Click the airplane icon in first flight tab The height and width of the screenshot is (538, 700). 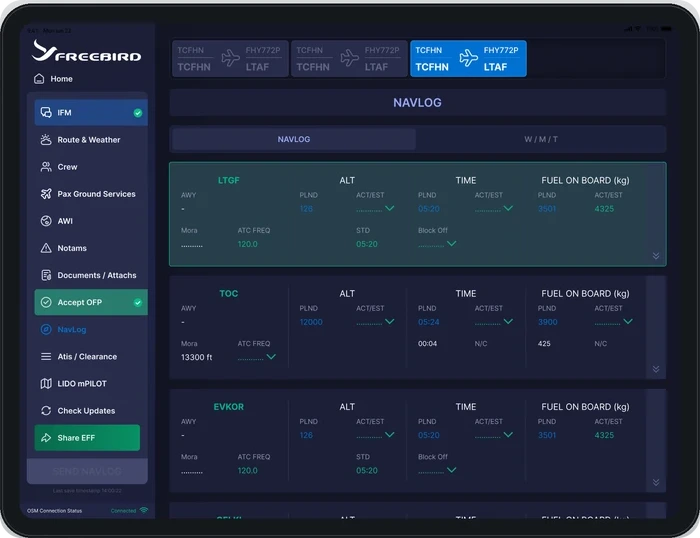tap(230, 58)
